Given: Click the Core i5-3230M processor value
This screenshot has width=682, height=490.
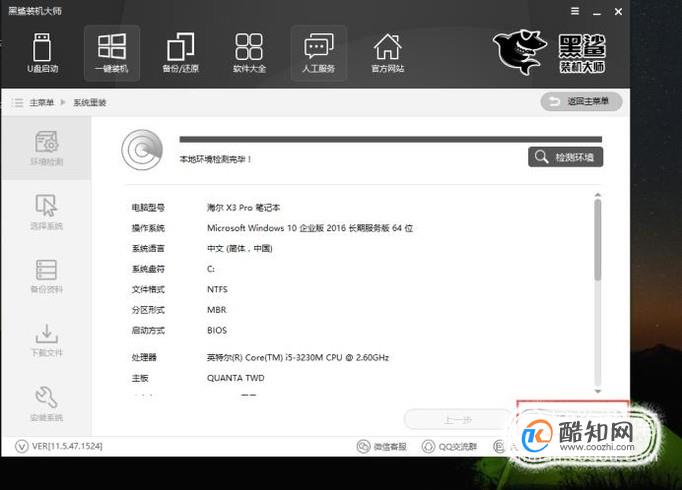Looking at the screenshot, I should pos(298,357).
